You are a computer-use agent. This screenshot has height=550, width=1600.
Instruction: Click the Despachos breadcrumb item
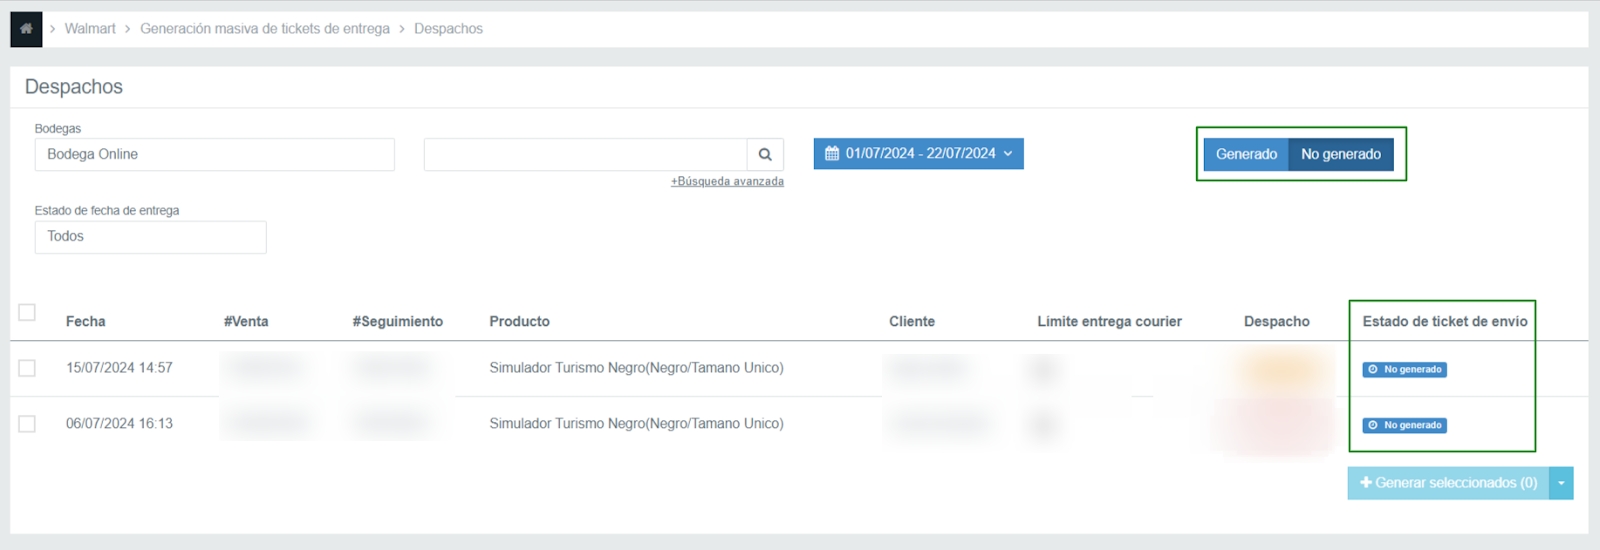point(448,29)
